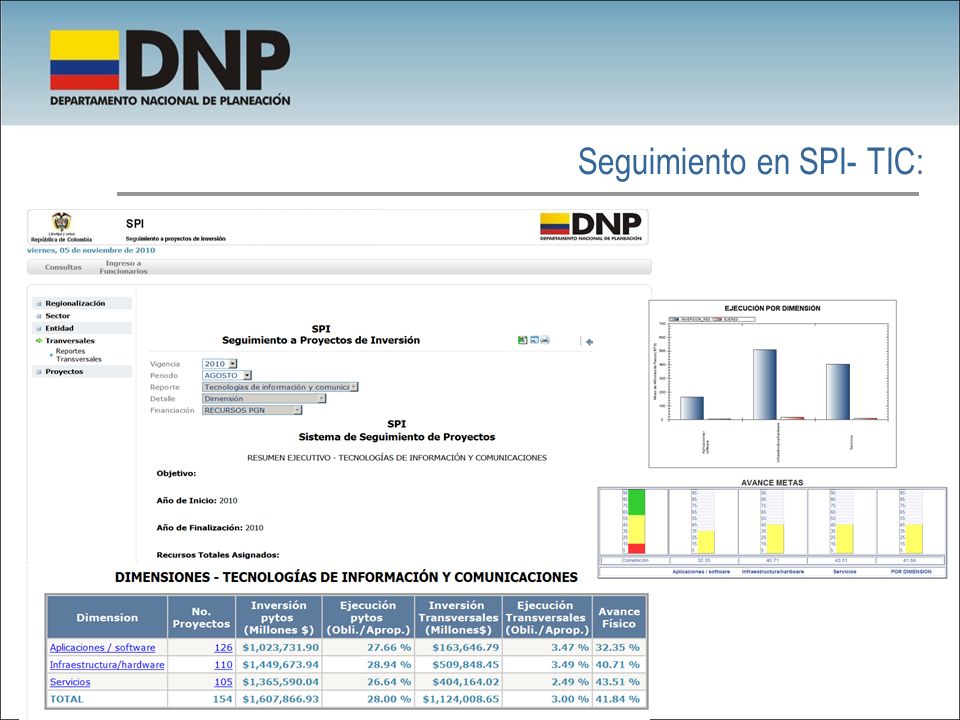Expand the Entidad tree node
Screen dimensions: 960x720
point(39,329)
